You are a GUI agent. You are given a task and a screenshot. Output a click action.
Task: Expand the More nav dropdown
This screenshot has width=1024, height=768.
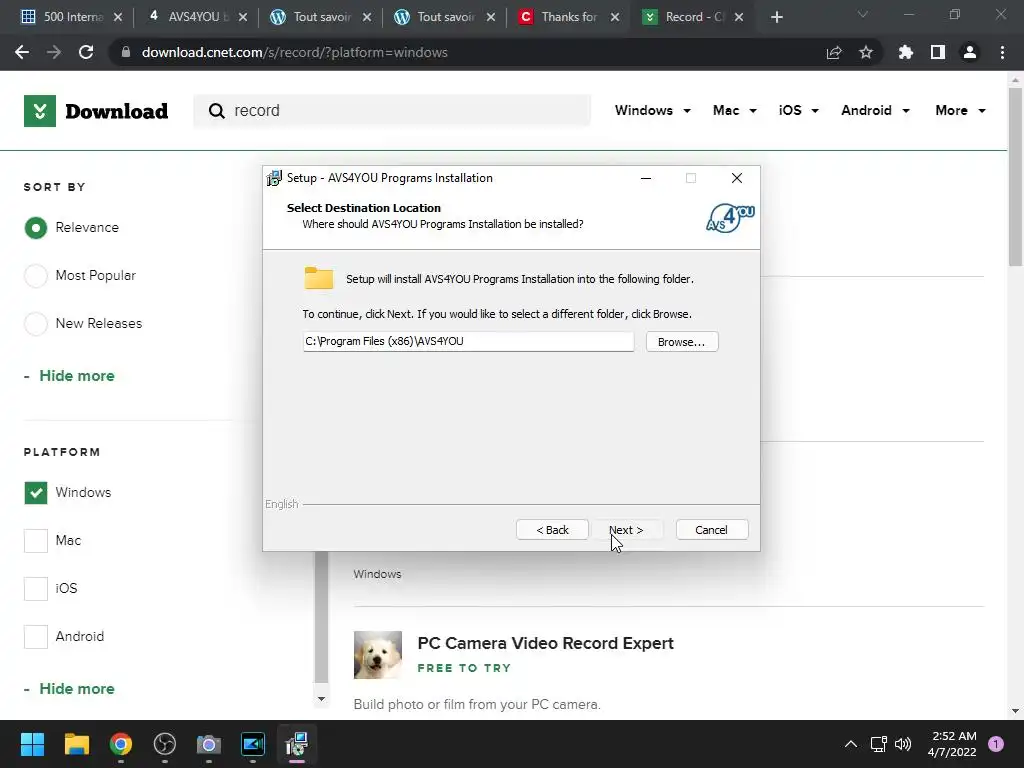(x=960, y=110)
